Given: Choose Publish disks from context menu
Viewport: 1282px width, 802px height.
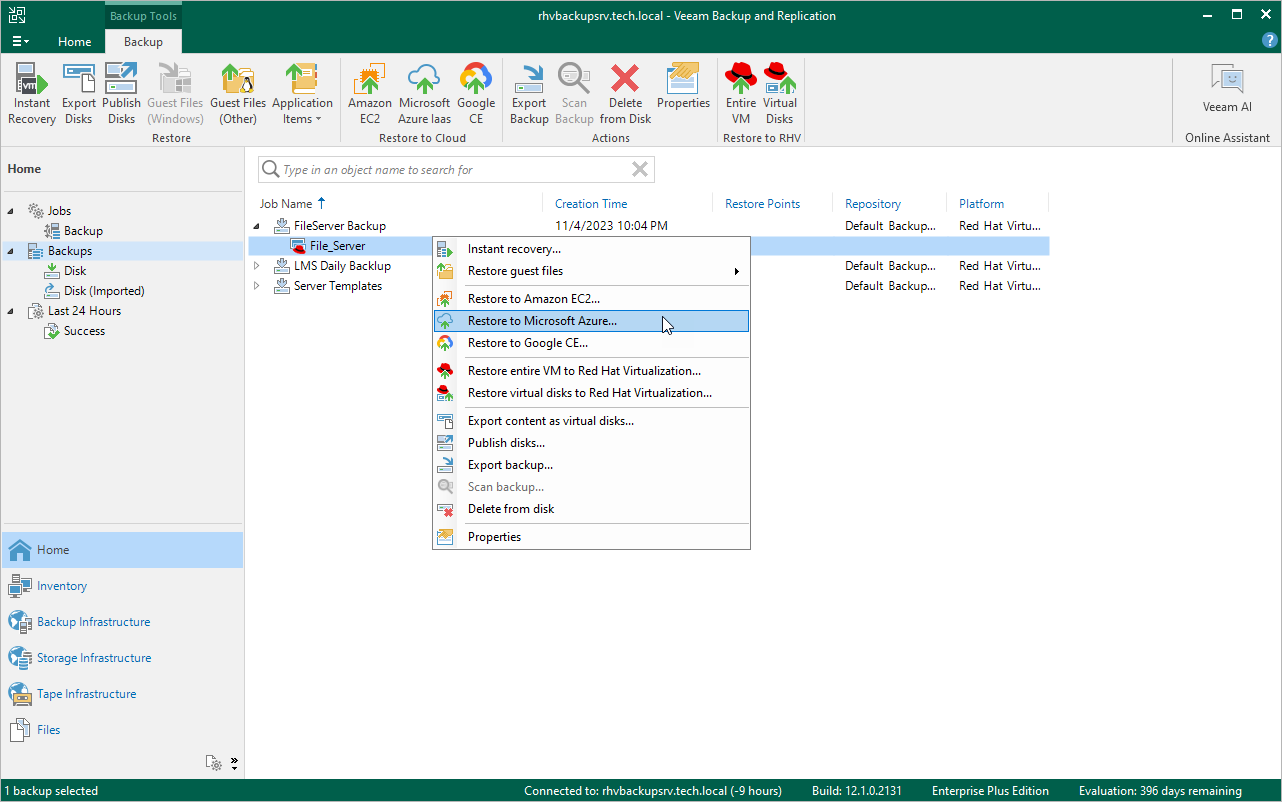Looking at the screenshot, I should coord(591,443).
